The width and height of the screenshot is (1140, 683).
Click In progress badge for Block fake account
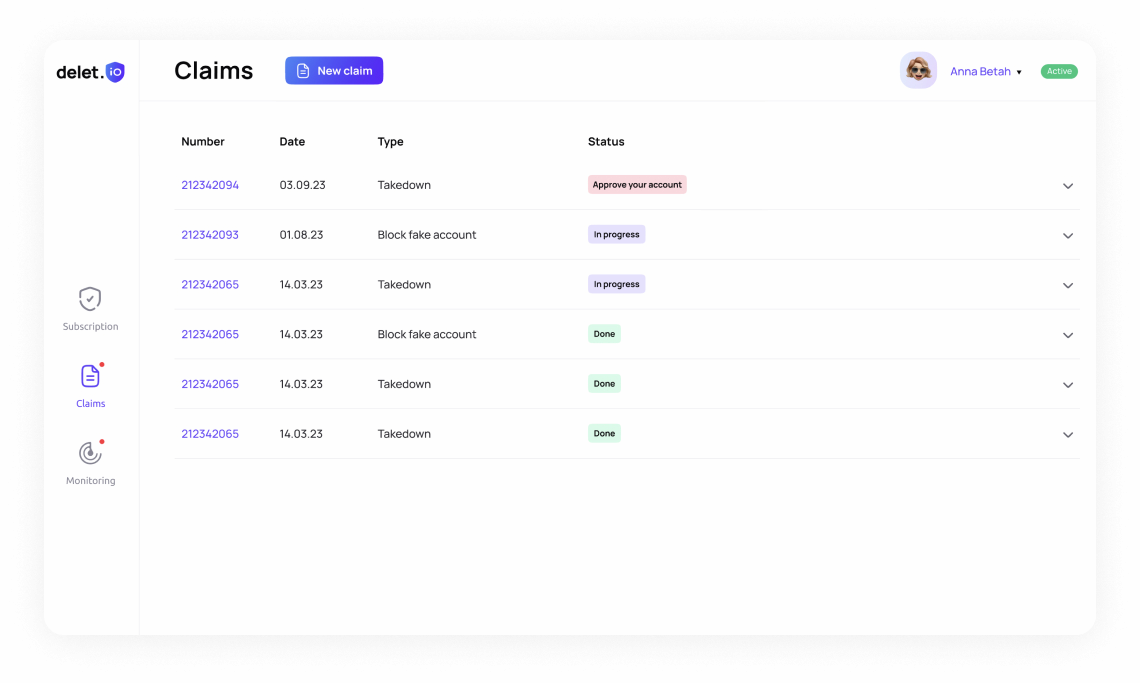pos(616,235)
